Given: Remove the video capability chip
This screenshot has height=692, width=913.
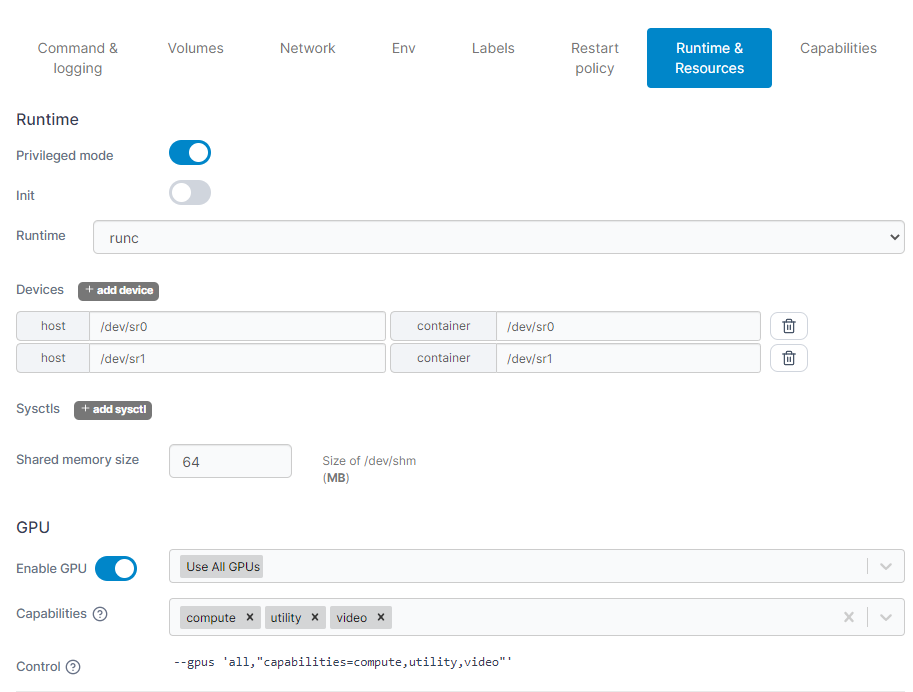Looking at the screenshot, I should [380, 617].
